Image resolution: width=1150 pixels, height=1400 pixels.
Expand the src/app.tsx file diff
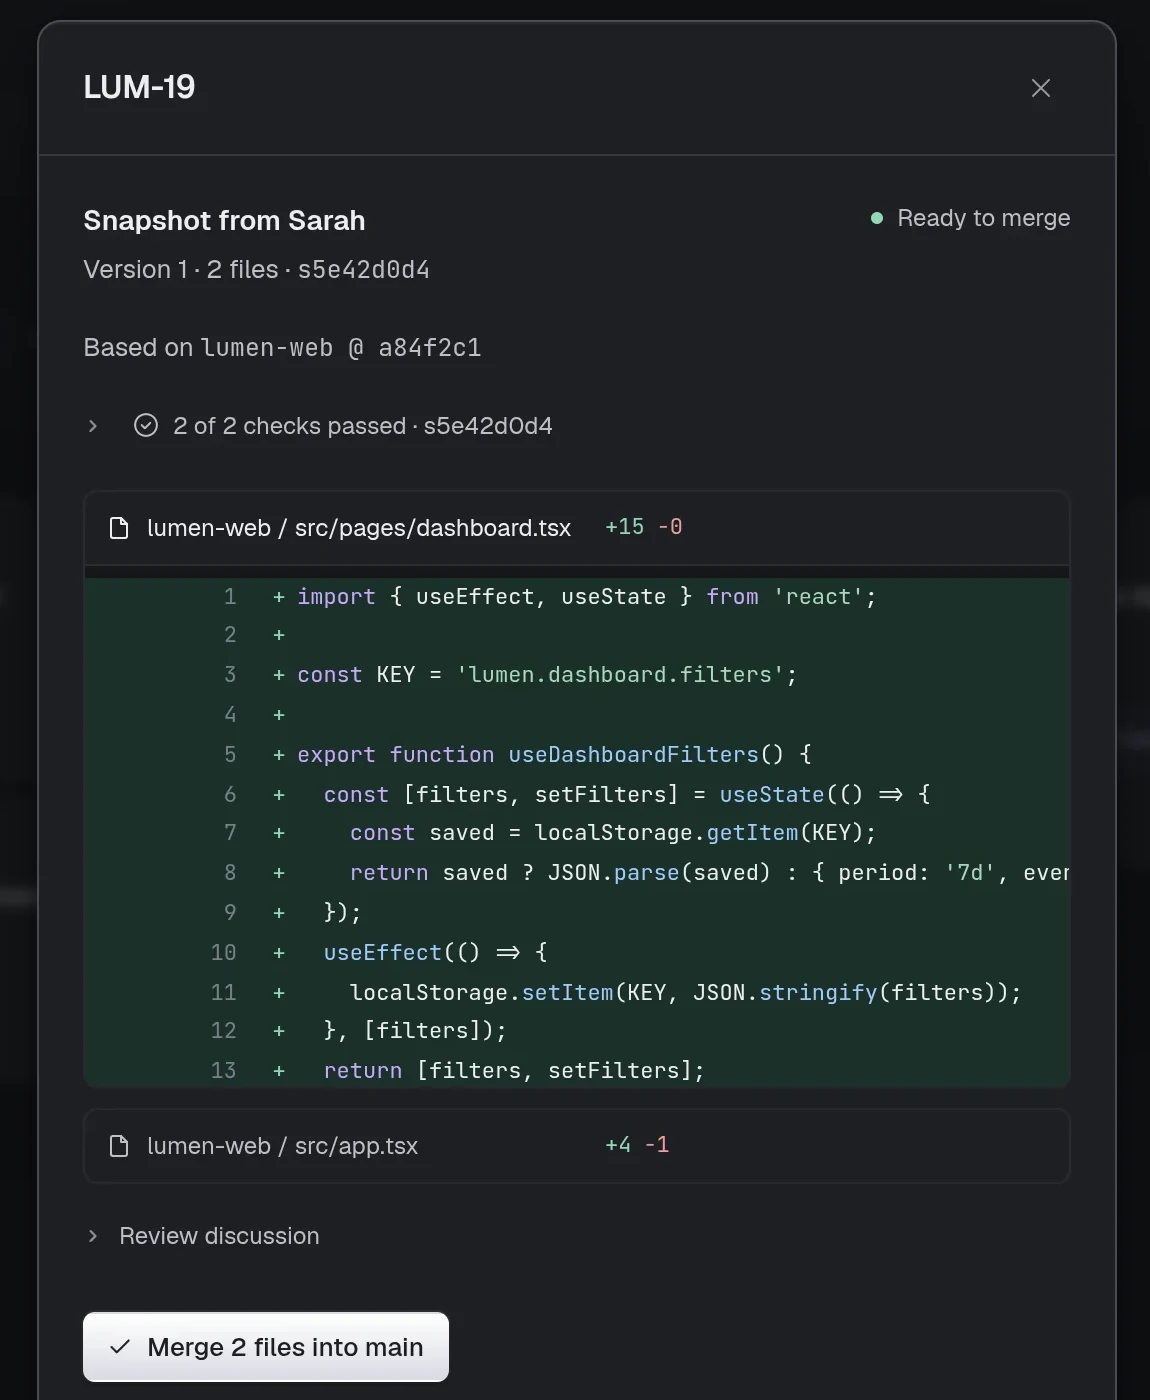(577, 1146)
